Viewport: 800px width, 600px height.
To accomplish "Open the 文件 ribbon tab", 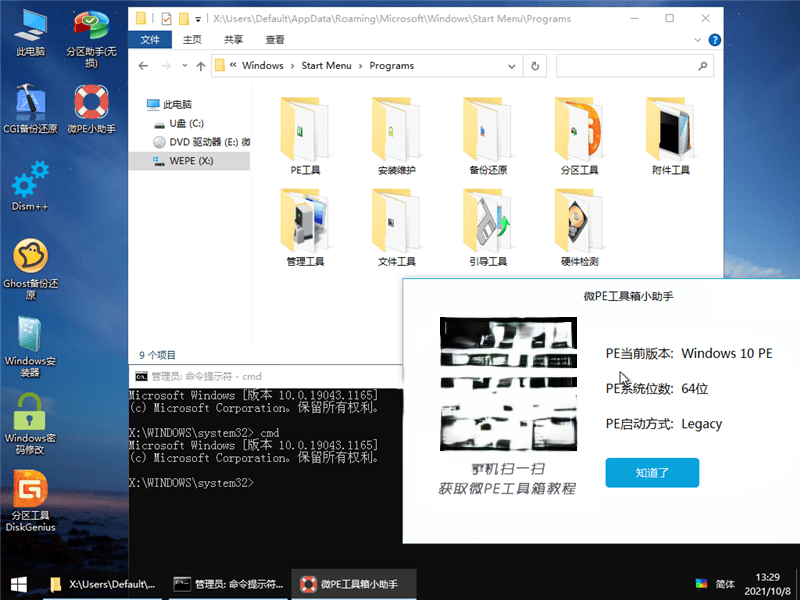I will (150, 39).
